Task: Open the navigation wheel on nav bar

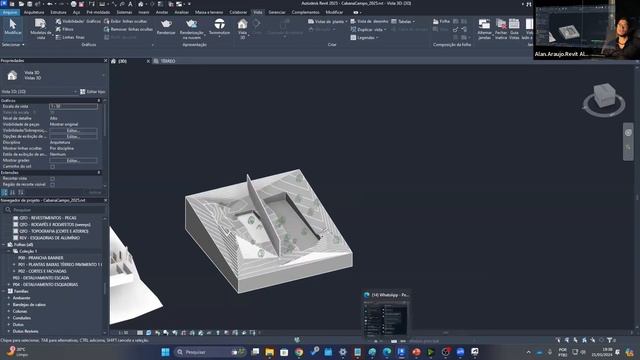Action: (628, 133)
